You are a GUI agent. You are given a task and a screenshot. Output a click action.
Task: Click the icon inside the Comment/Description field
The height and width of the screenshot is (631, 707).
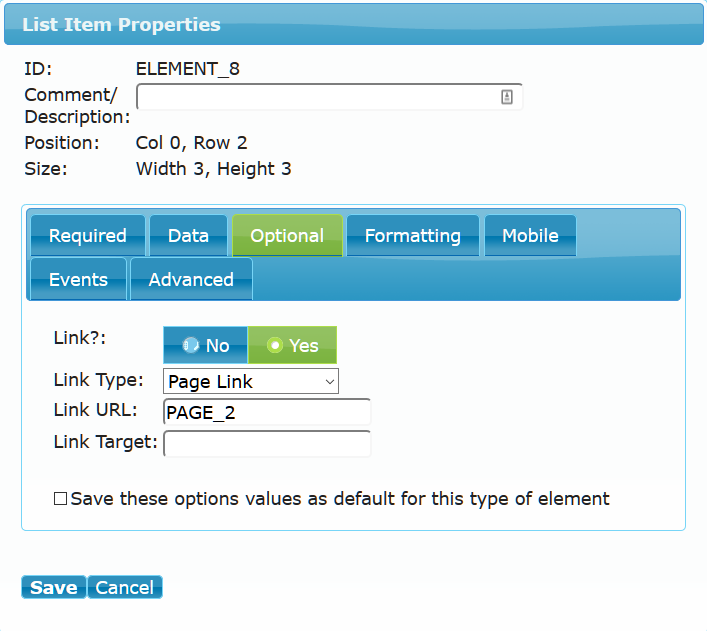(x=506, y=97)
